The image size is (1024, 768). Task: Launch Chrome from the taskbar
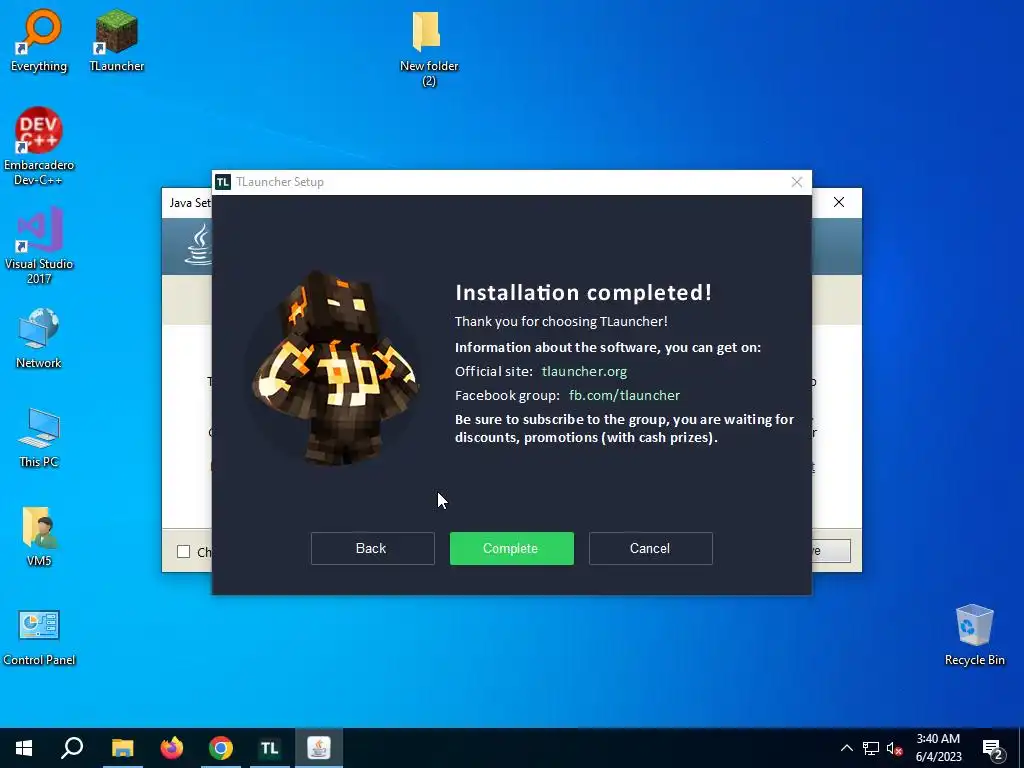221,748
